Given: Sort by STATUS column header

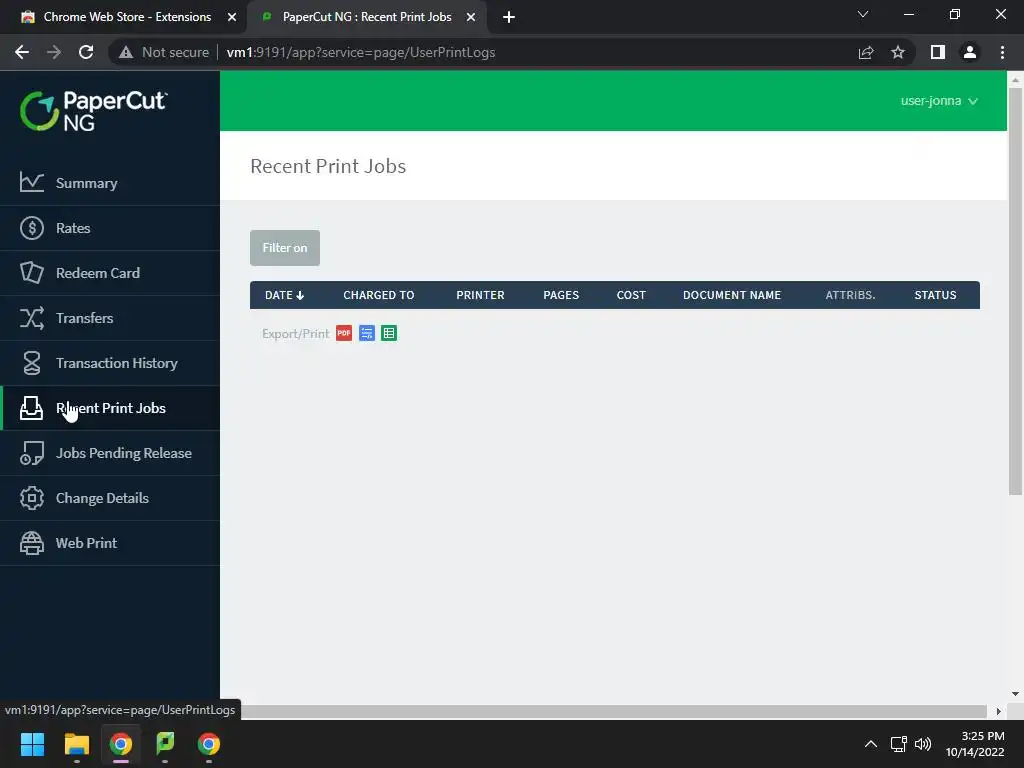Looking at the screenshot, I should pyautogui.click(x=935, y=295).
